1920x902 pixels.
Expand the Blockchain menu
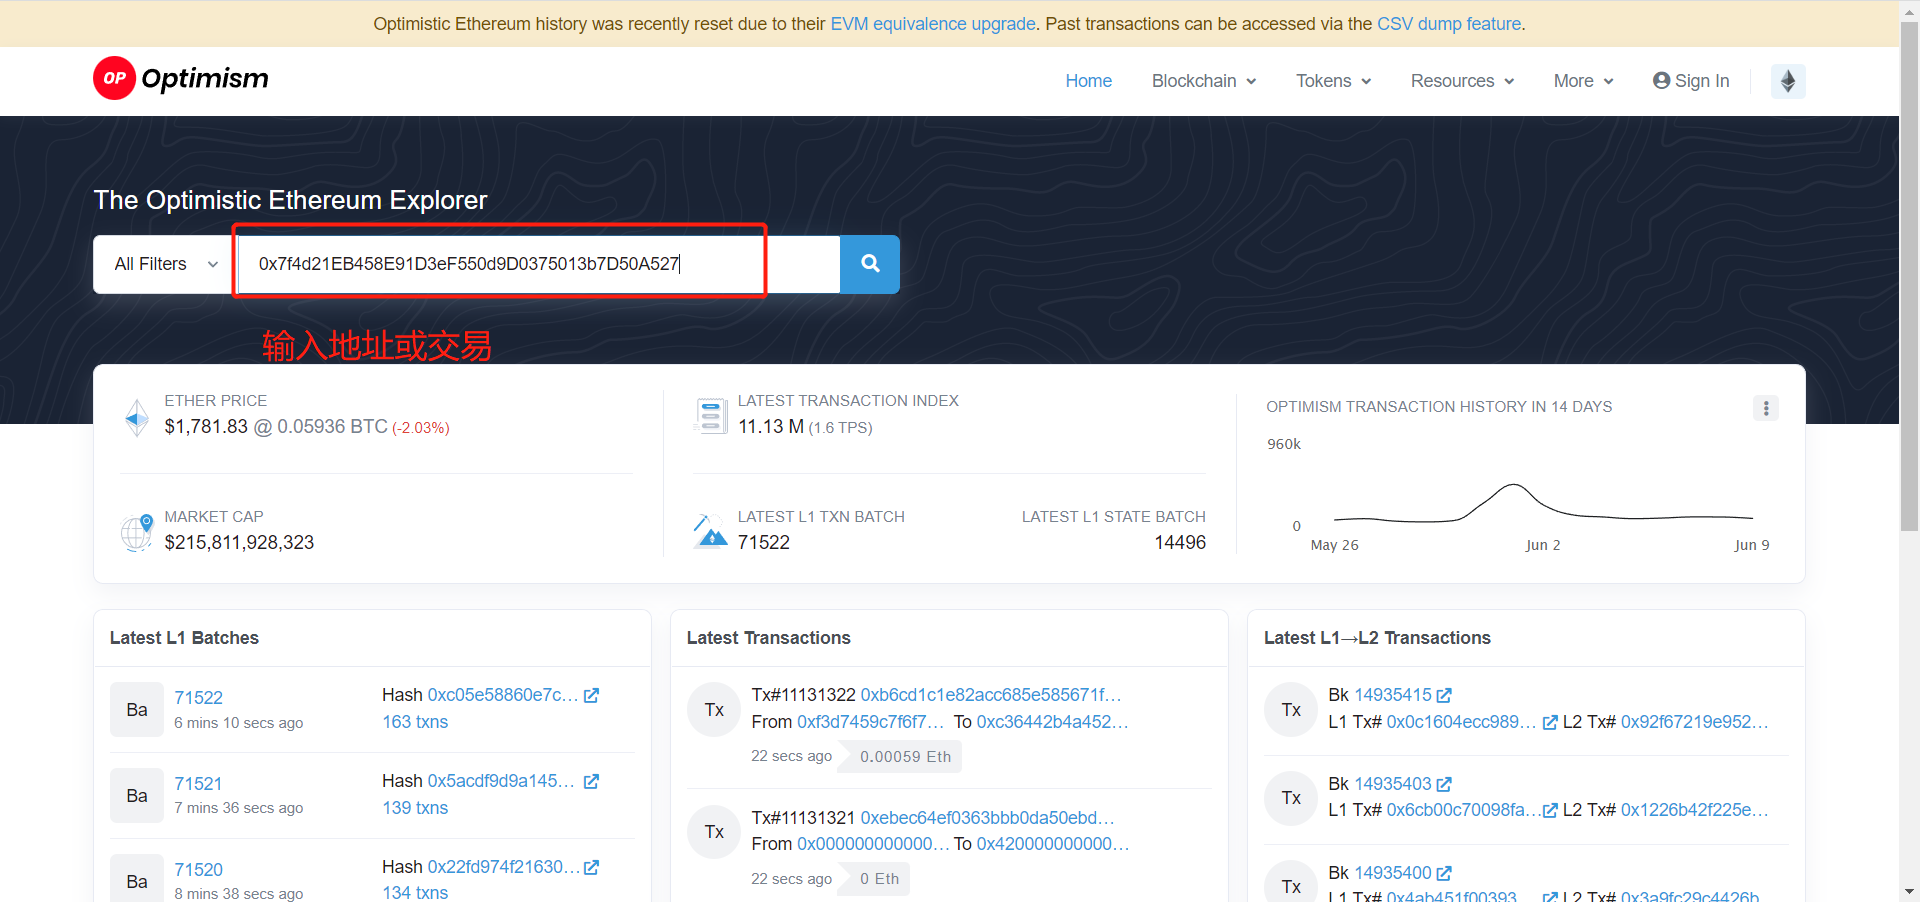1203,81
